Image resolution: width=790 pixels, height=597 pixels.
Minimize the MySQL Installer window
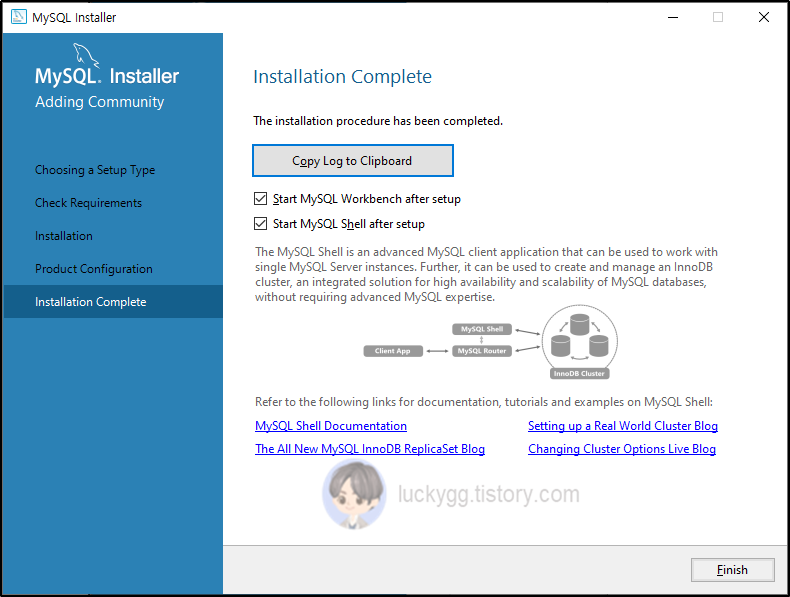click(673, 17)
